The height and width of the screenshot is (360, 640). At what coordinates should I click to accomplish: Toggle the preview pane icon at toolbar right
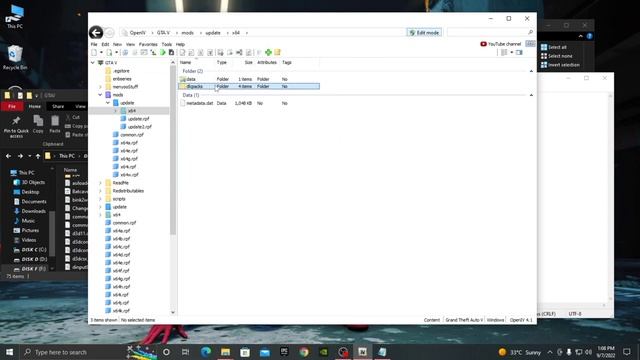(x=519, y=53)
